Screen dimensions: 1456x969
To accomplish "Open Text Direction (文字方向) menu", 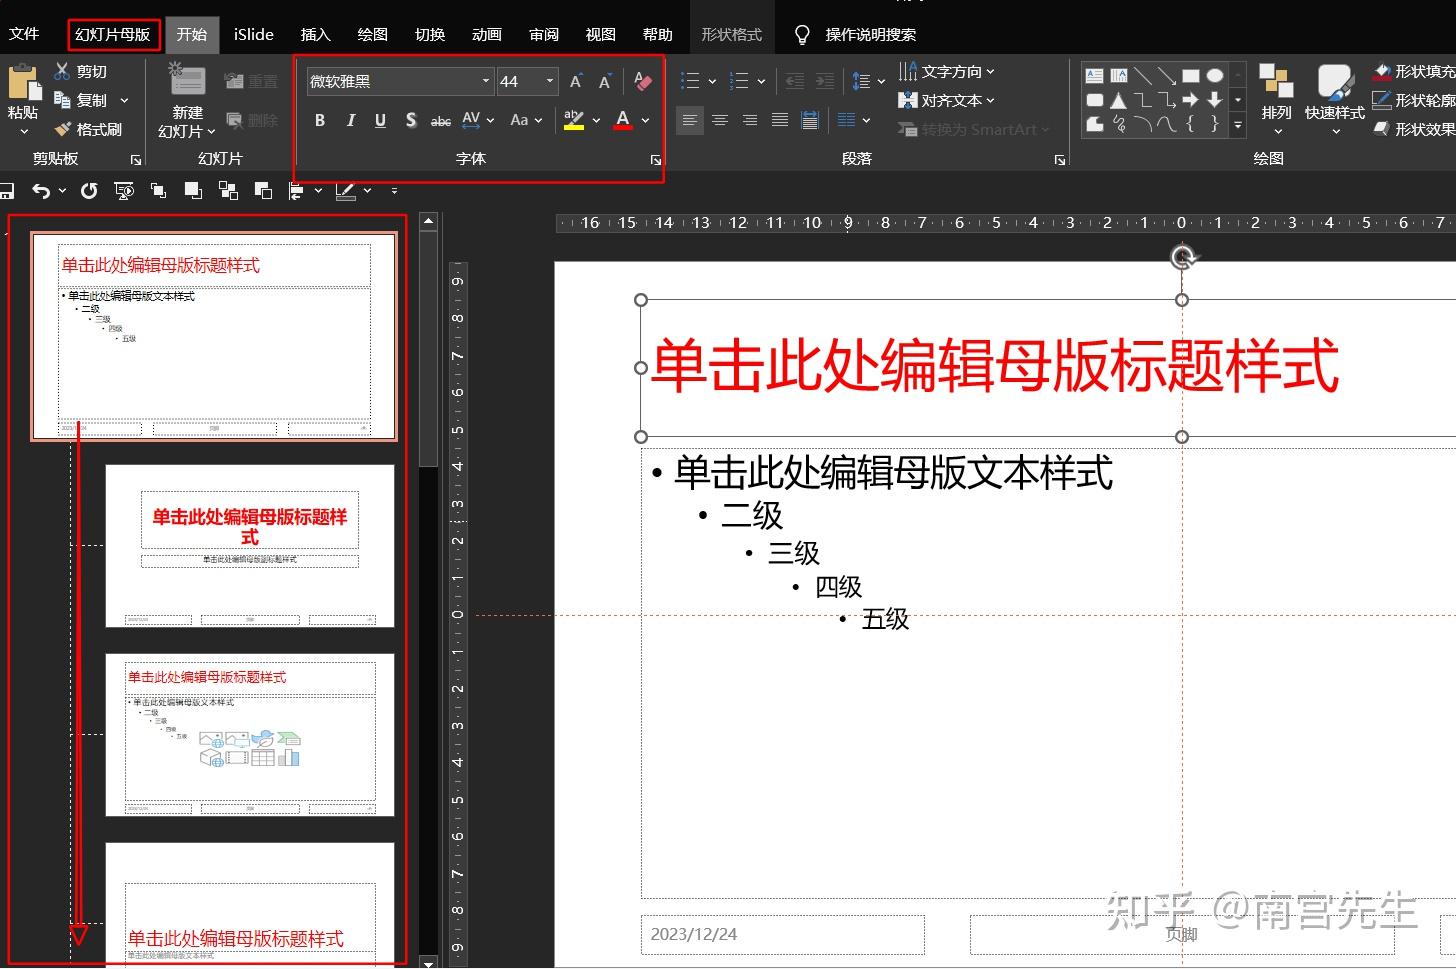I will (x=946, y=71).
